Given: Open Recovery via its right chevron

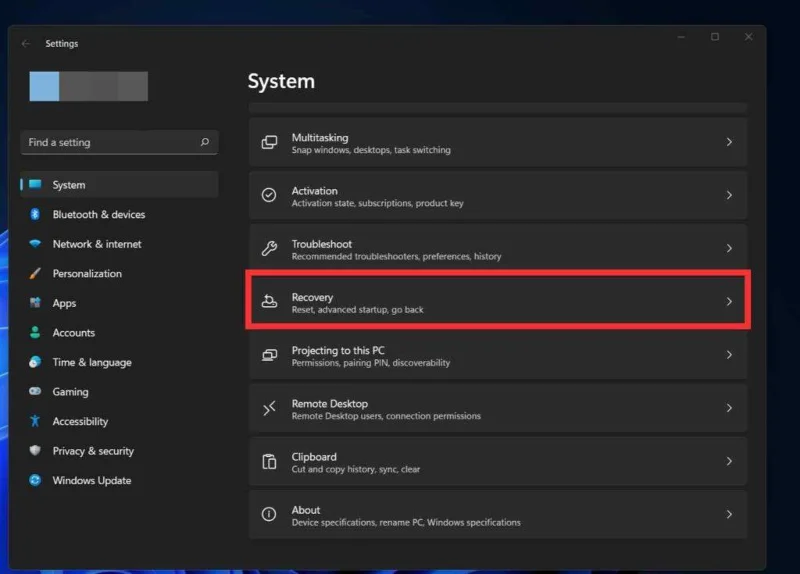Looking at the screenshot, I should point(730,302).
